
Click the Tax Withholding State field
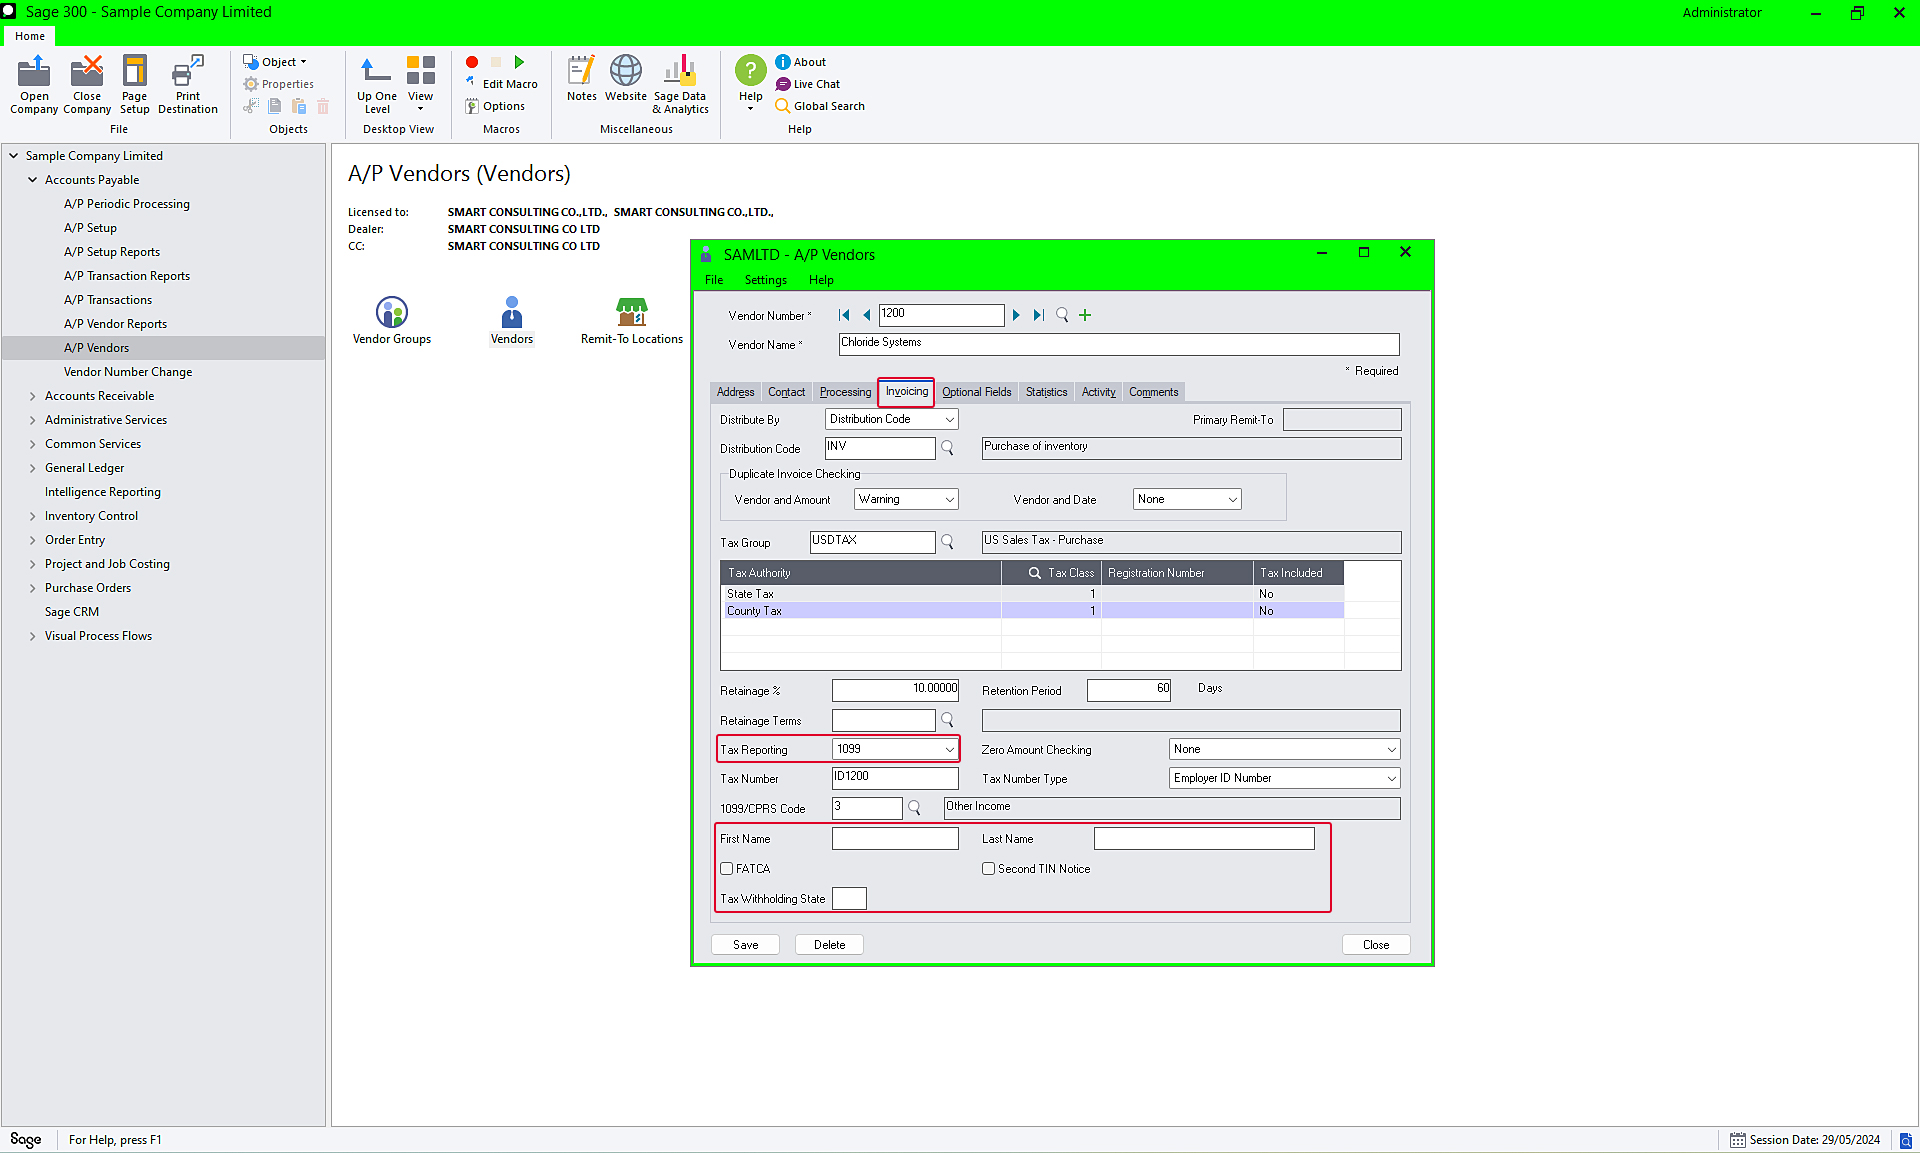coord(849,898)
